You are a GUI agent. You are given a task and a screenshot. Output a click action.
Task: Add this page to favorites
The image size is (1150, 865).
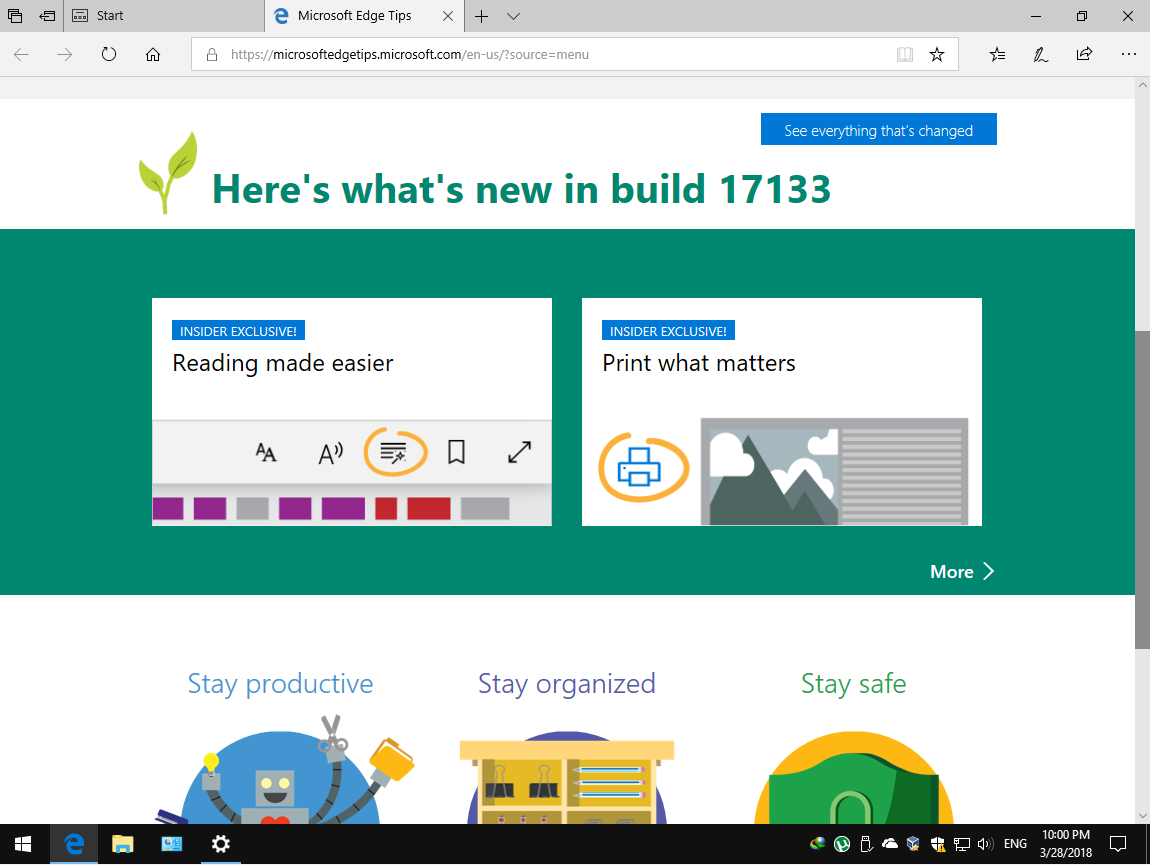coord(937,54)
